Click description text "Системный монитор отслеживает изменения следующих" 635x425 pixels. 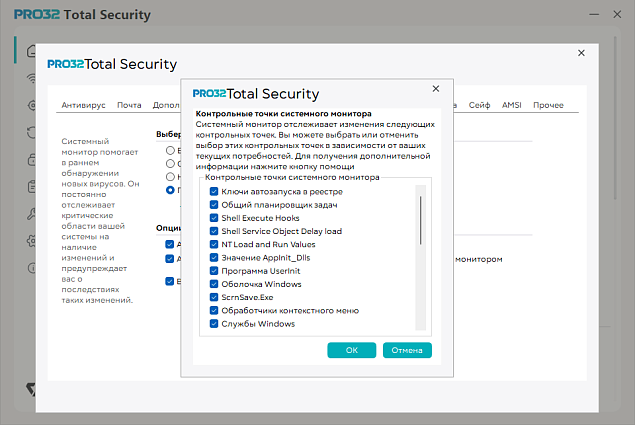pyautogui.click(x=315, y=124)
